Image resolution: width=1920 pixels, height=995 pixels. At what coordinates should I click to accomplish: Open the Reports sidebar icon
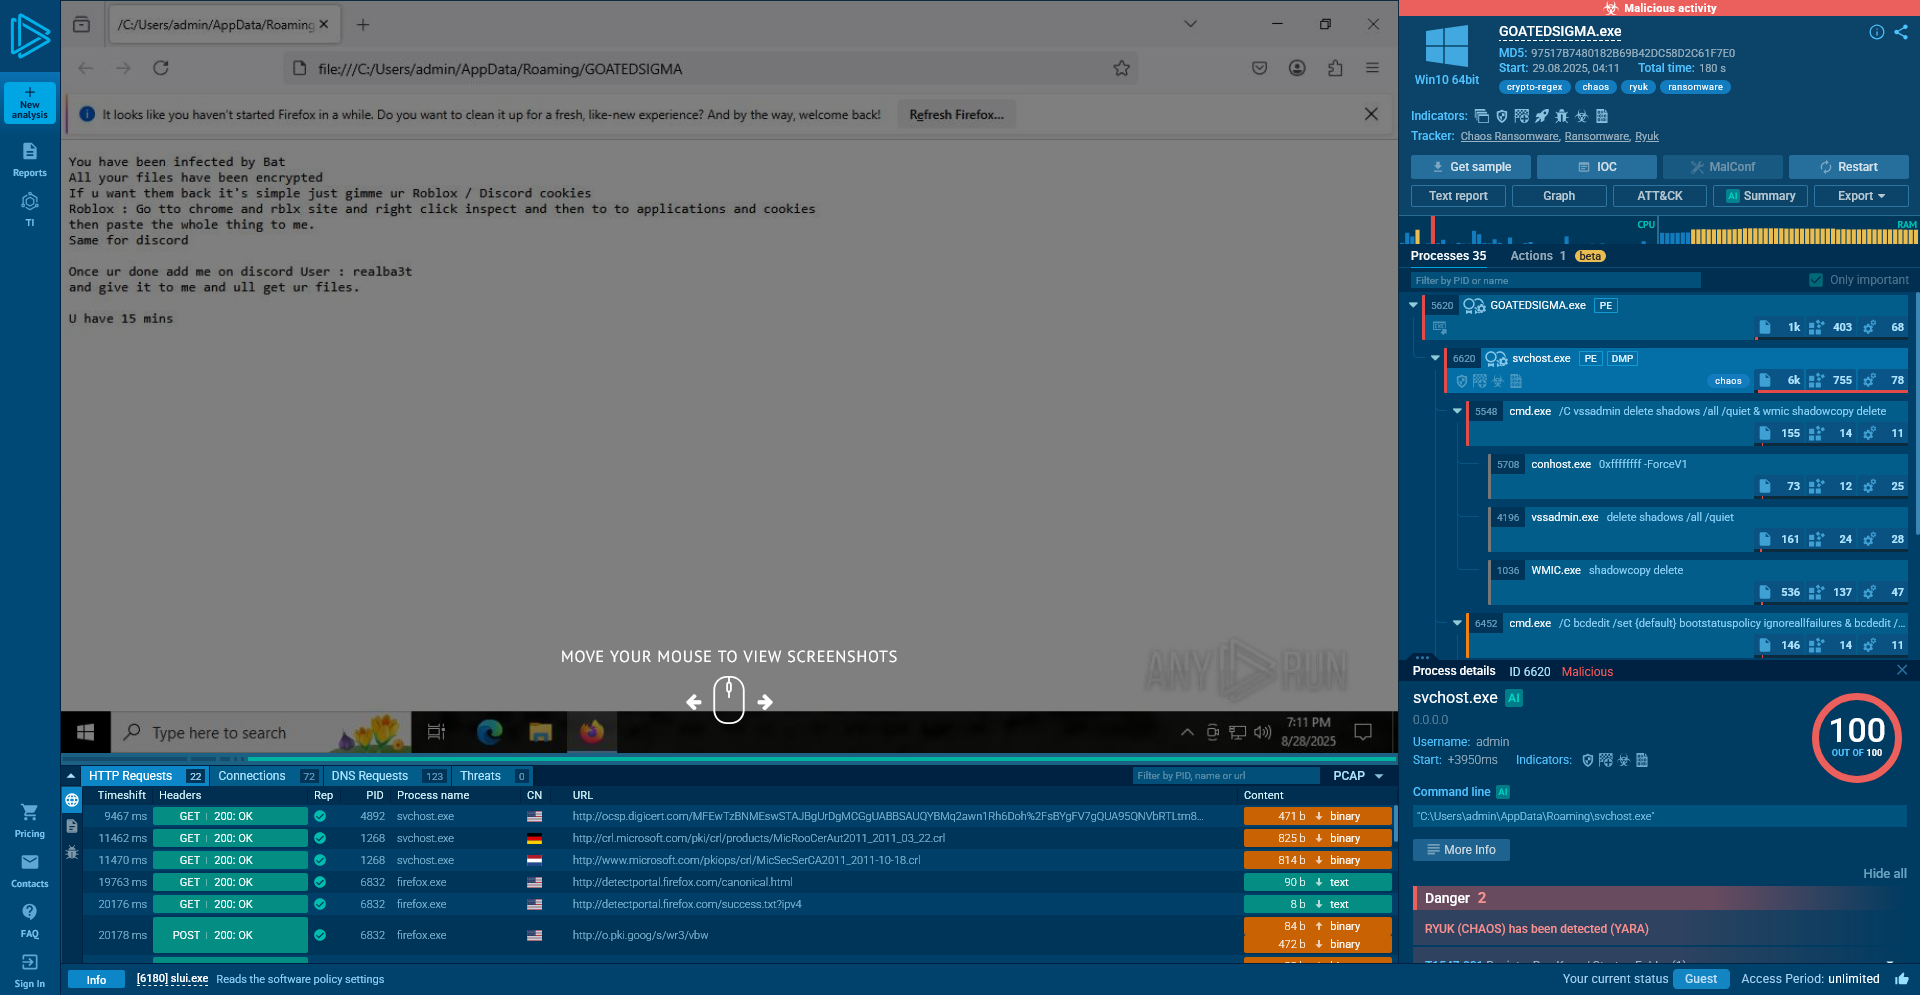pyautogui.click(x=30, y=151)
